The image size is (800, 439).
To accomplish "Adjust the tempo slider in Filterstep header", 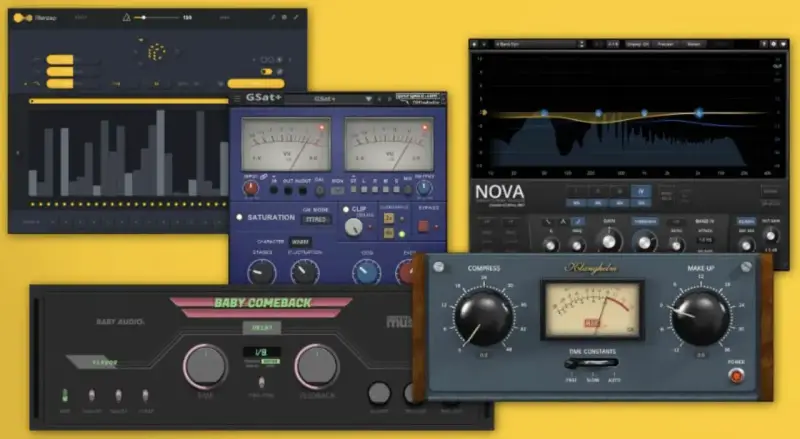I will (156, 18).
